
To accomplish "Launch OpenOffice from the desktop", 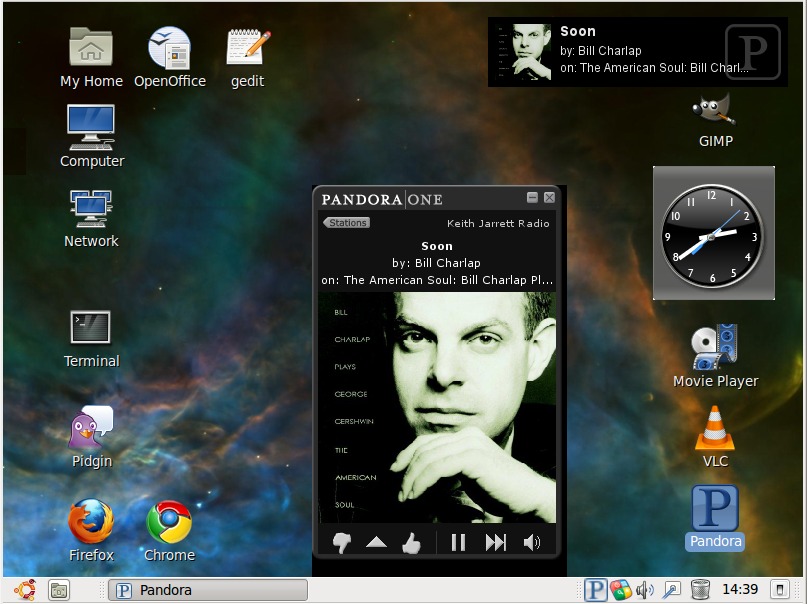I will pyautogui.click(x=170, y=58).
